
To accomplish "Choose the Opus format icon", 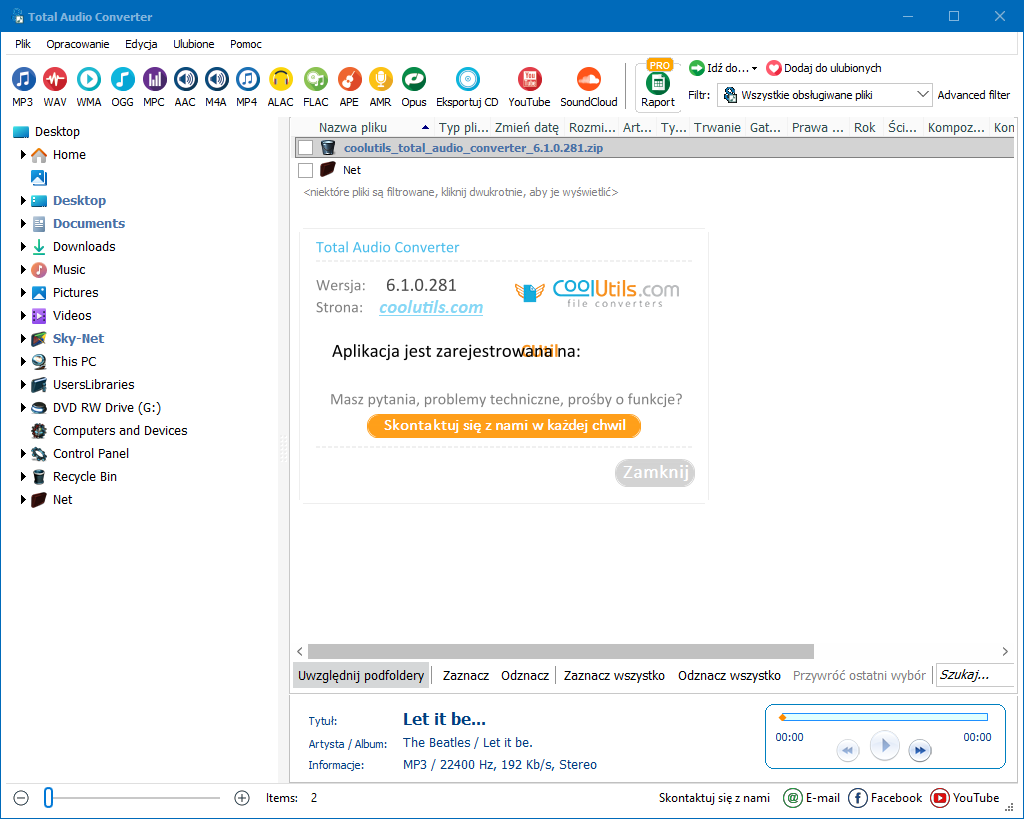I will (414, 80).
